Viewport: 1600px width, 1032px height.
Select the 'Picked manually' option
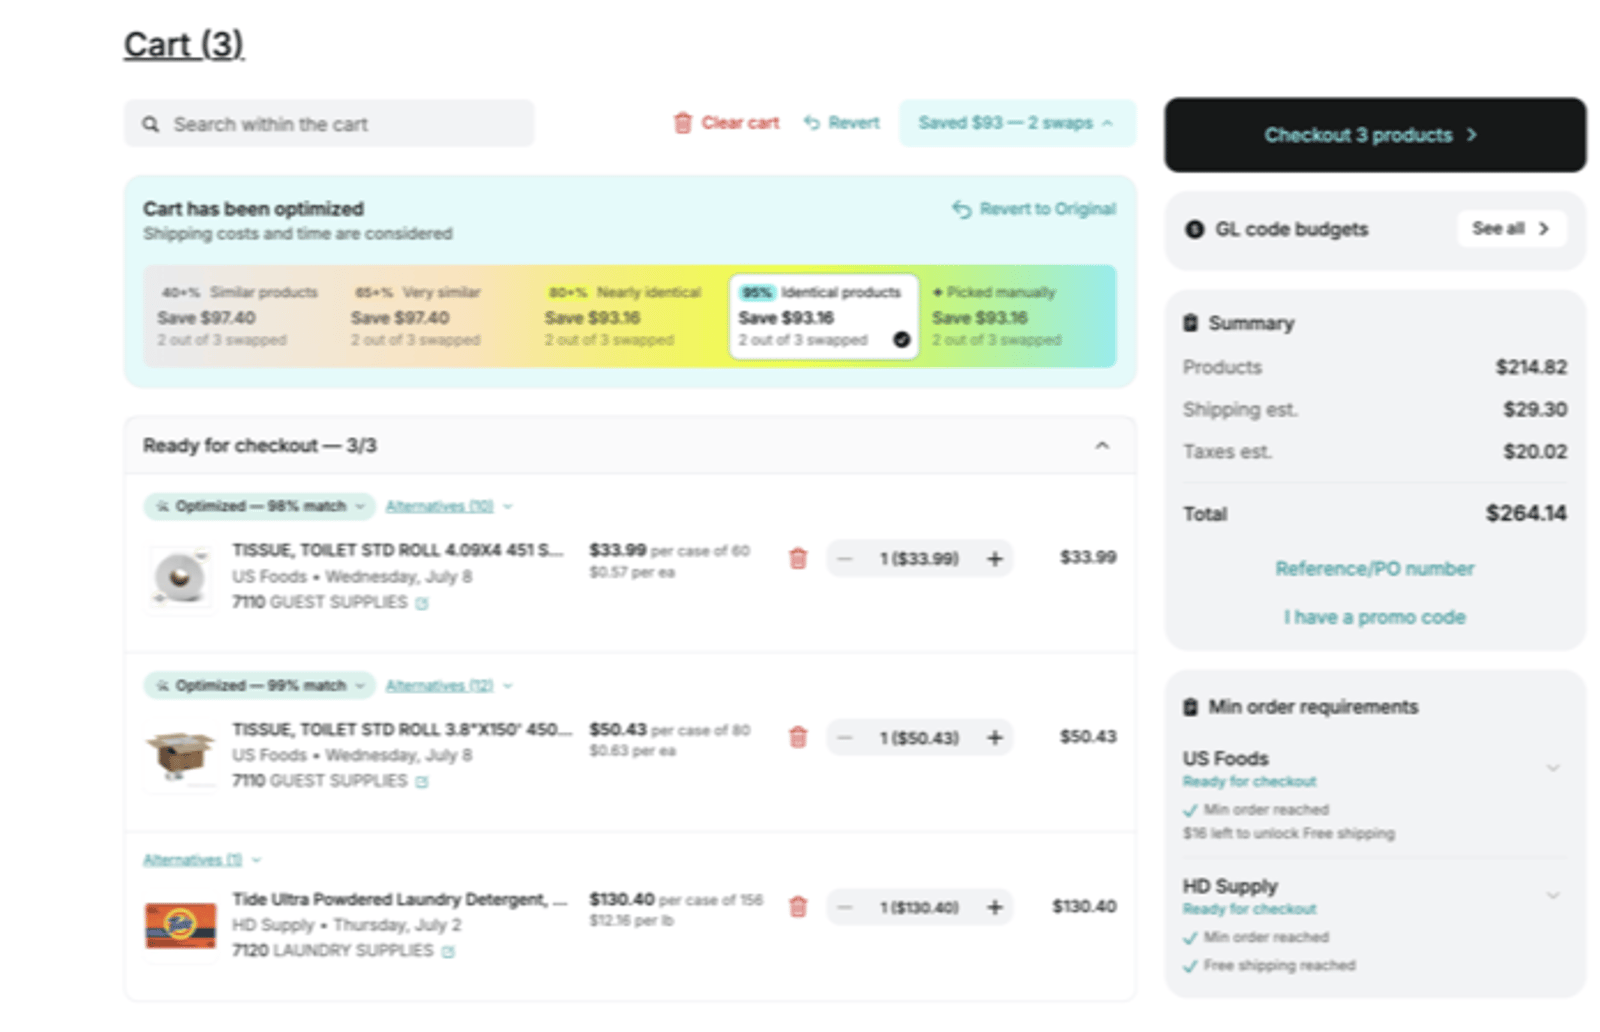(x=1017, y=316)
